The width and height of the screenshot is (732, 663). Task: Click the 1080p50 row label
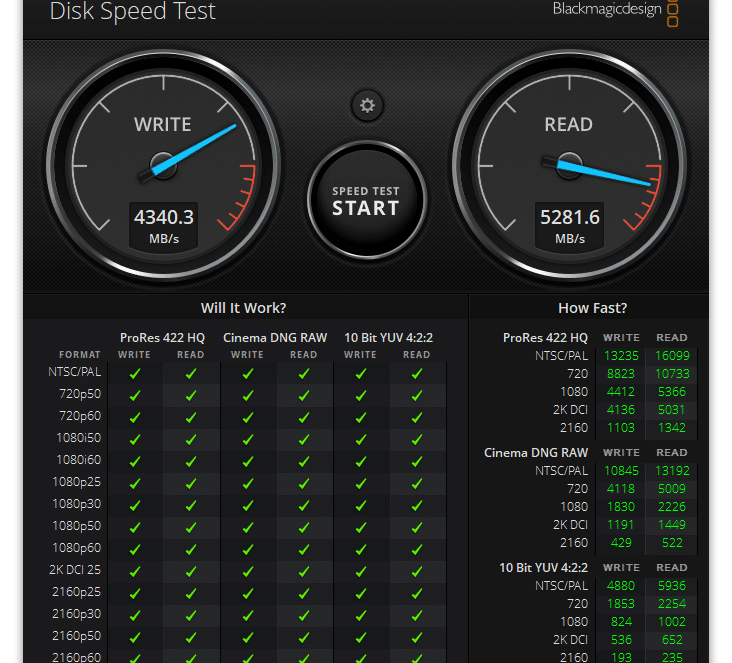click(x=77, y=526)
